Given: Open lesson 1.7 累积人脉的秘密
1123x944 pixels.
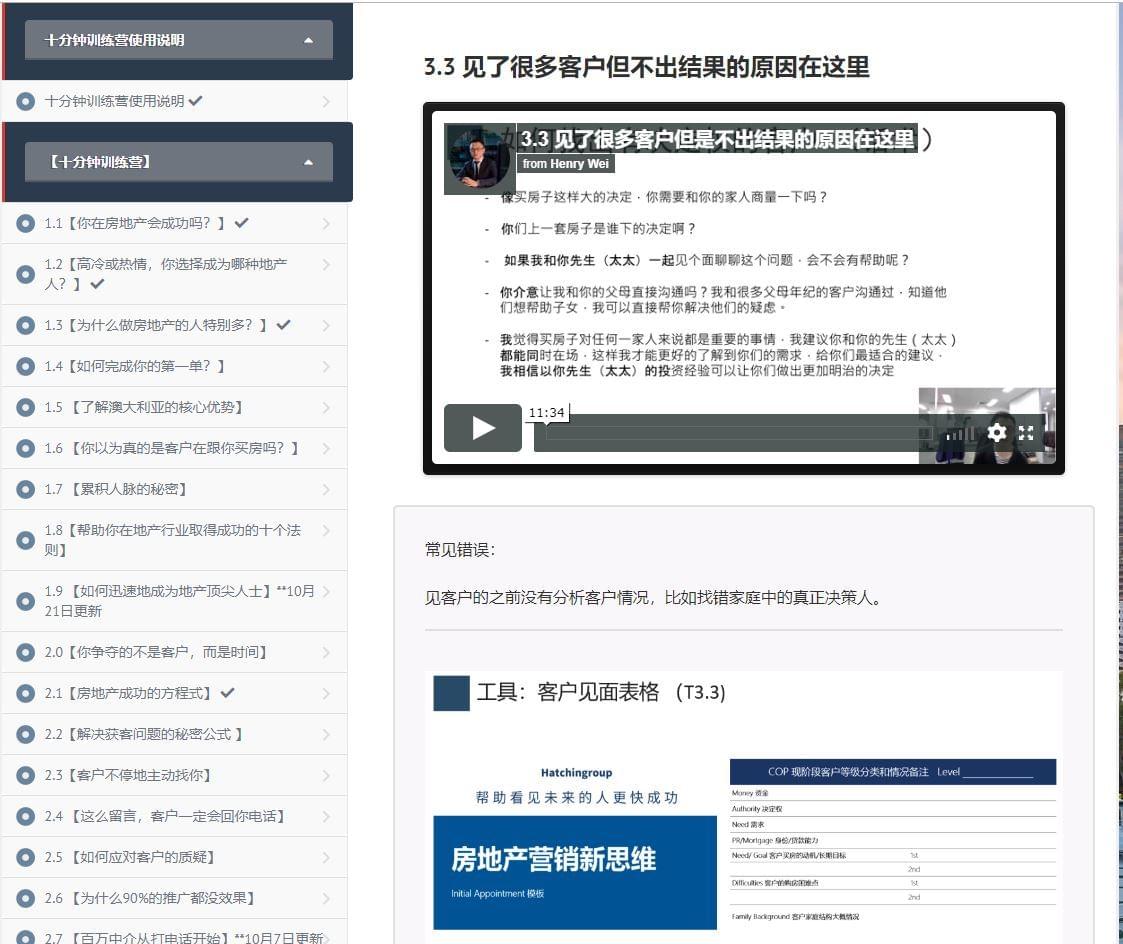Looking at the screenshot, I should tap(116, 489).
